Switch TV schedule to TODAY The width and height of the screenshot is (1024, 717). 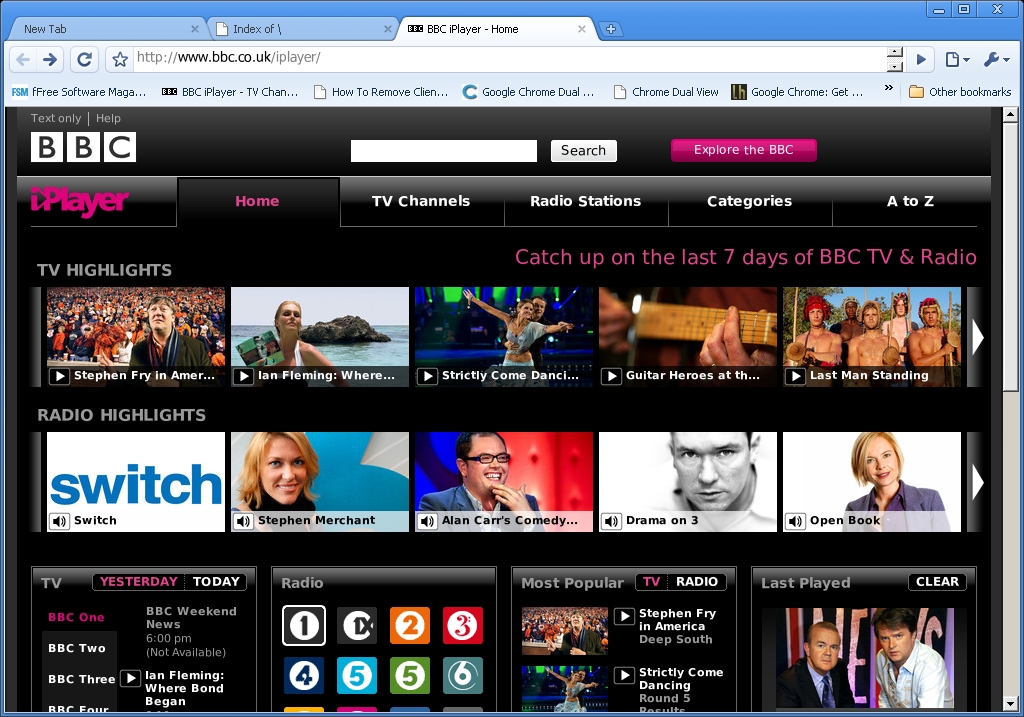pyautogui.click(x=216, y=582)
